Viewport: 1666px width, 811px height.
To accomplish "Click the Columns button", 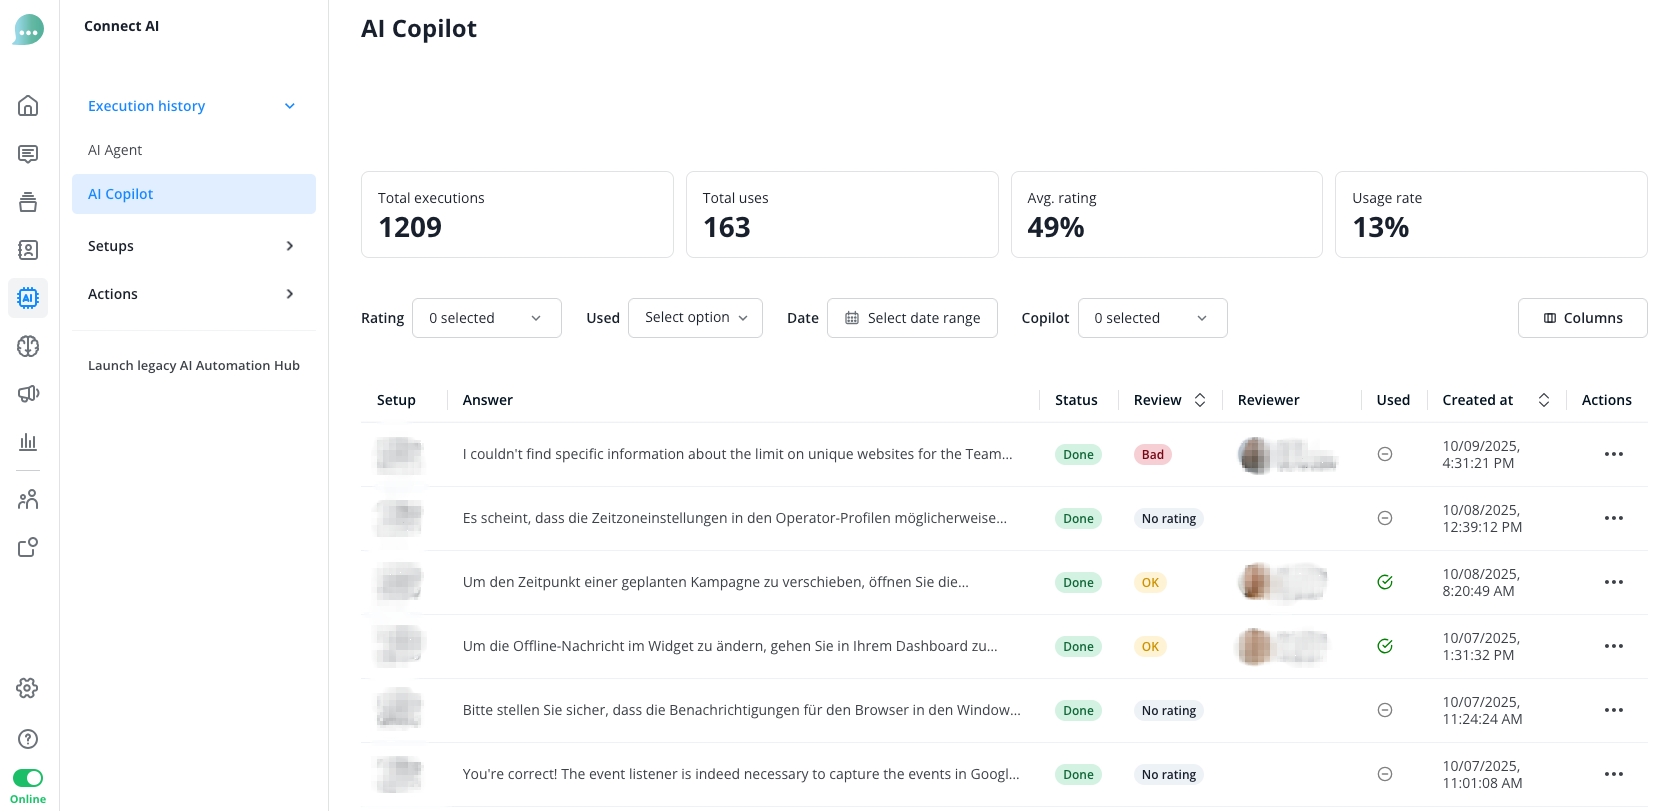I will (x=1582, y=318).
